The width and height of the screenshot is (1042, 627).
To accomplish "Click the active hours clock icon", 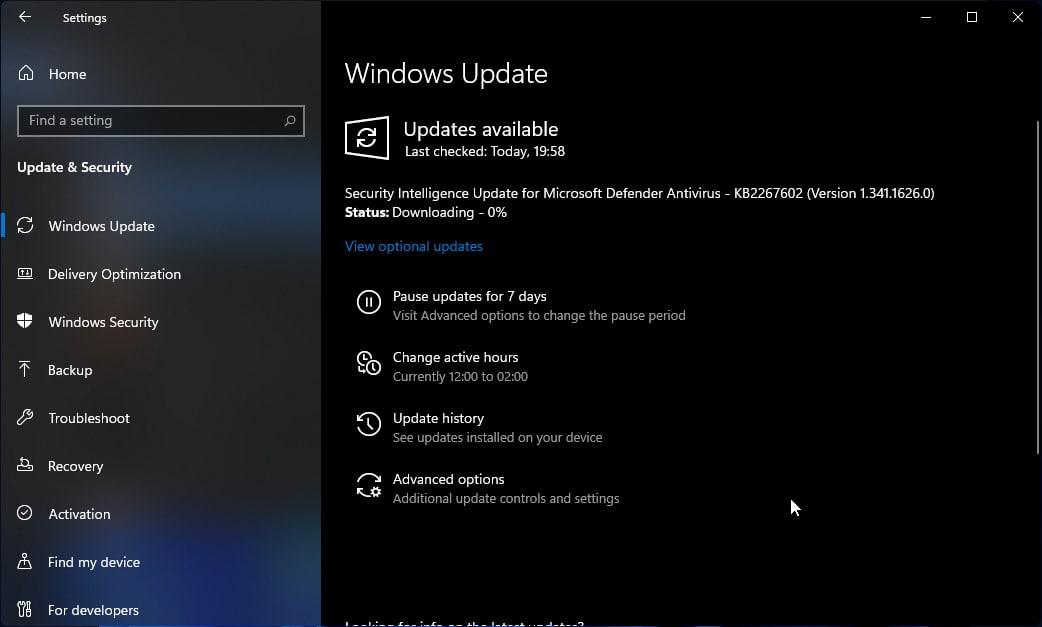I will tap(369, 363).
